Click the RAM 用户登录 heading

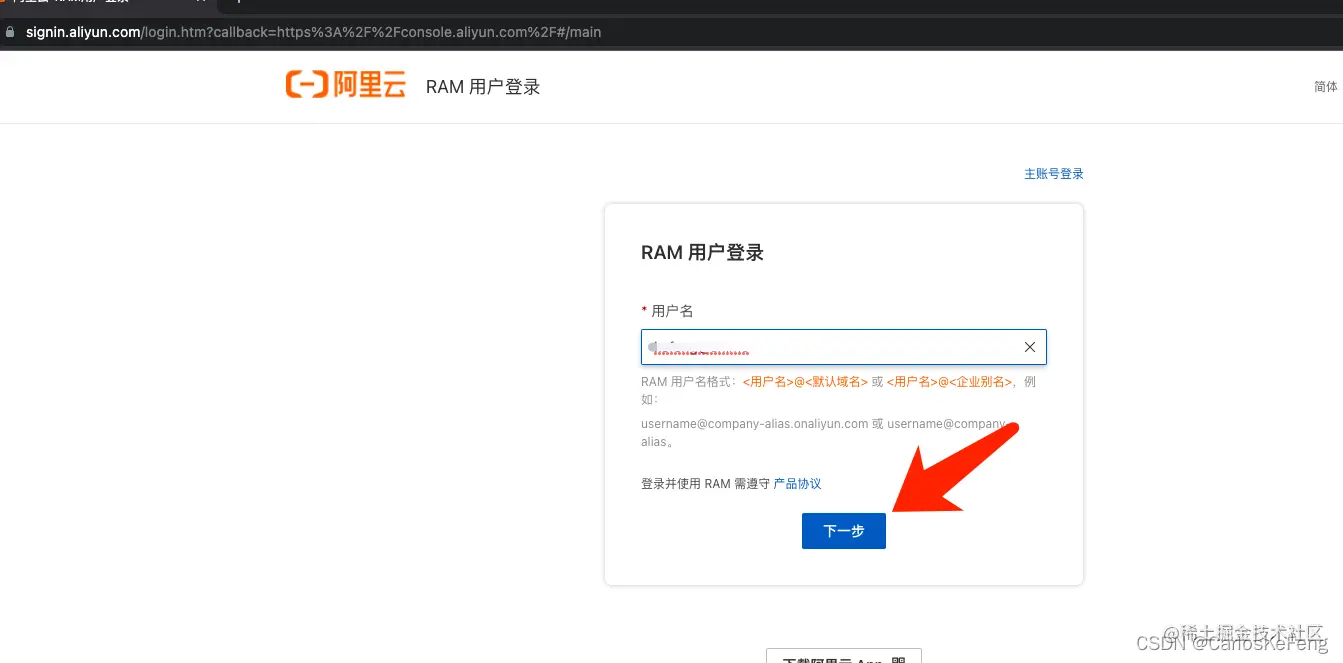703,252
